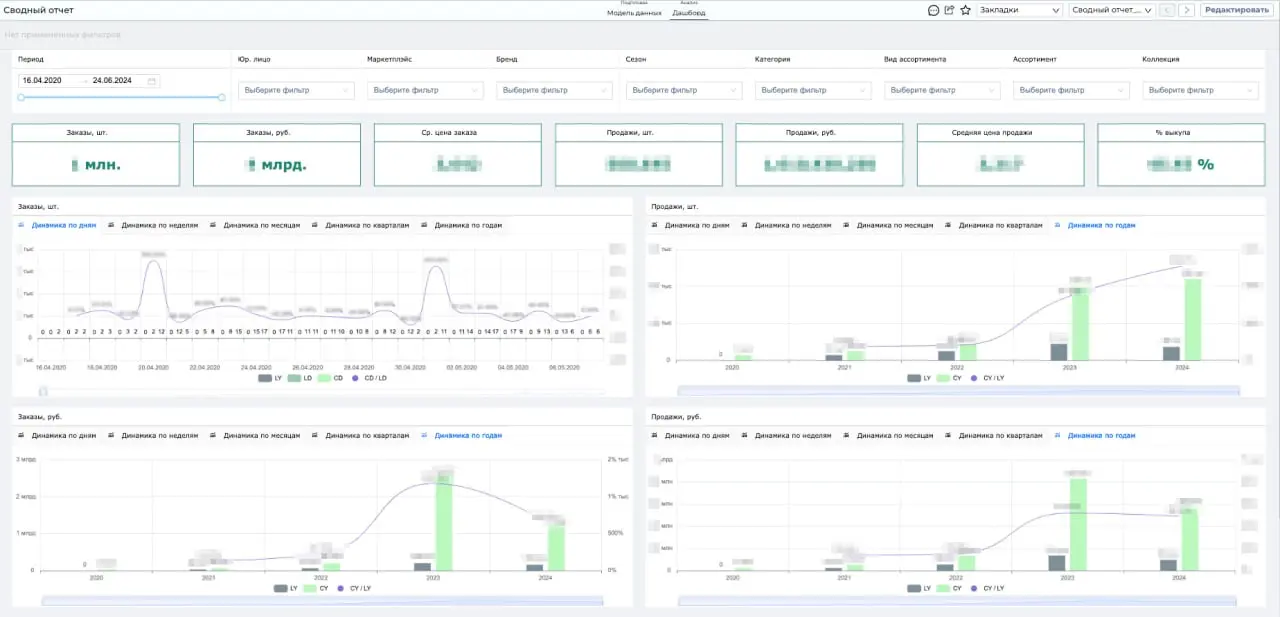Switch to Модель данных tab
The height and width of the screenshot is (617, 1280).
coord(634,13)
